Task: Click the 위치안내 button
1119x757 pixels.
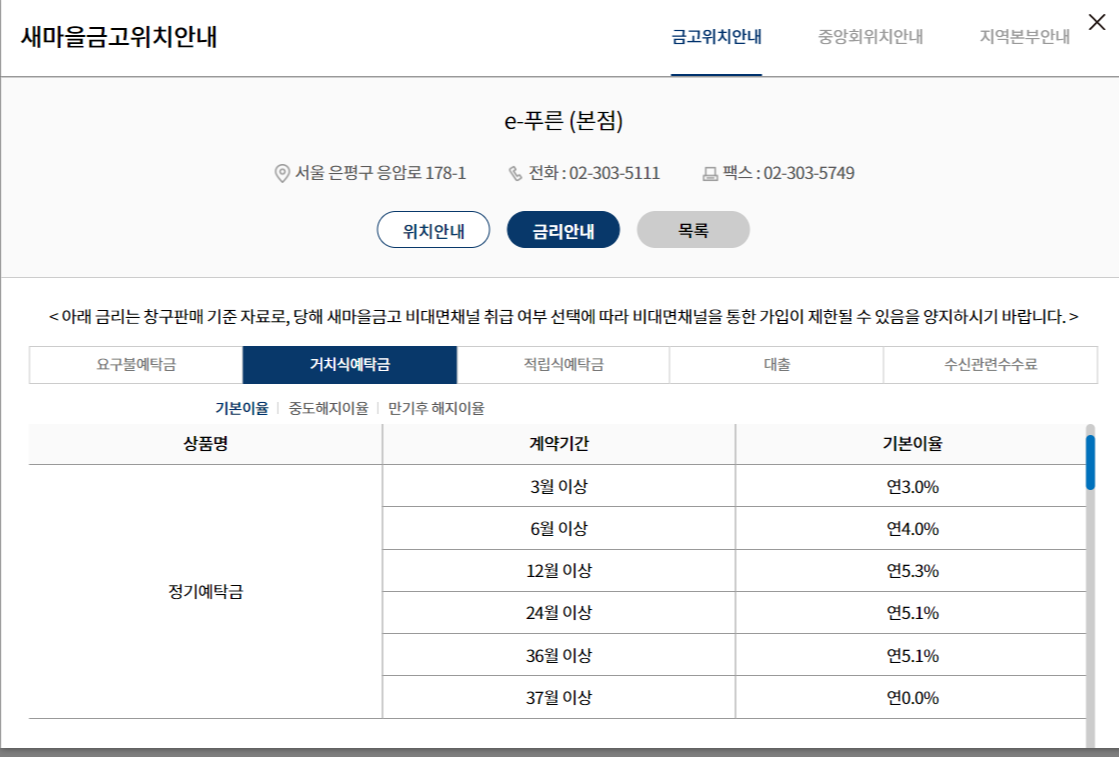Action: click(x=433, y=230)
